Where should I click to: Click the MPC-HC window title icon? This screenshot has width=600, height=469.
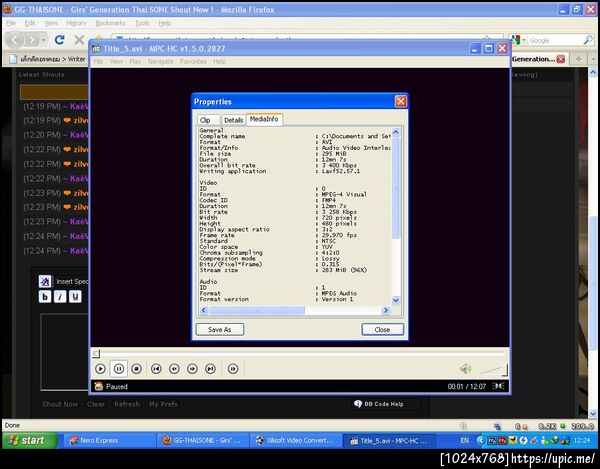pos(96,49)
